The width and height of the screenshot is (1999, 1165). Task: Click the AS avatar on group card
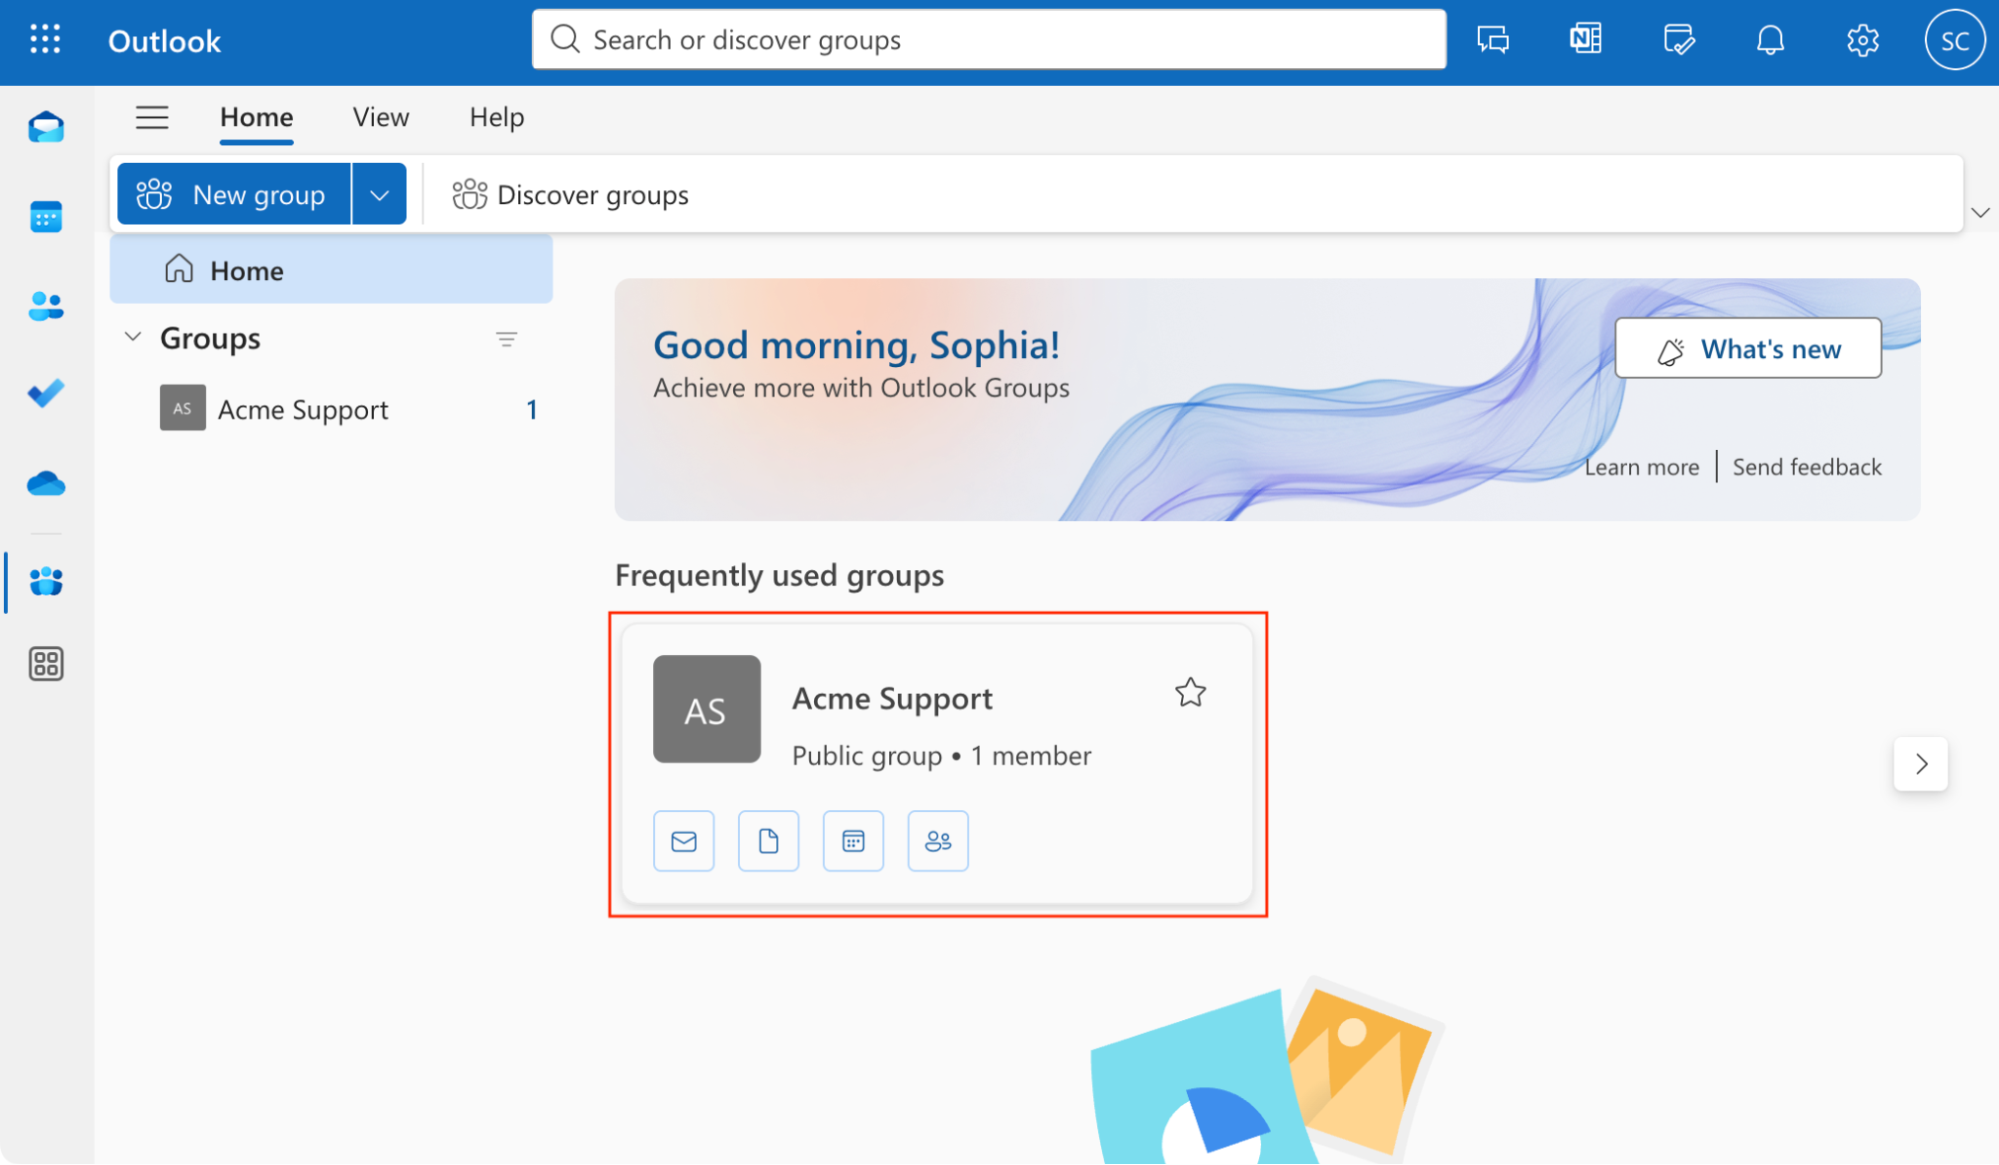click(707, 709)
